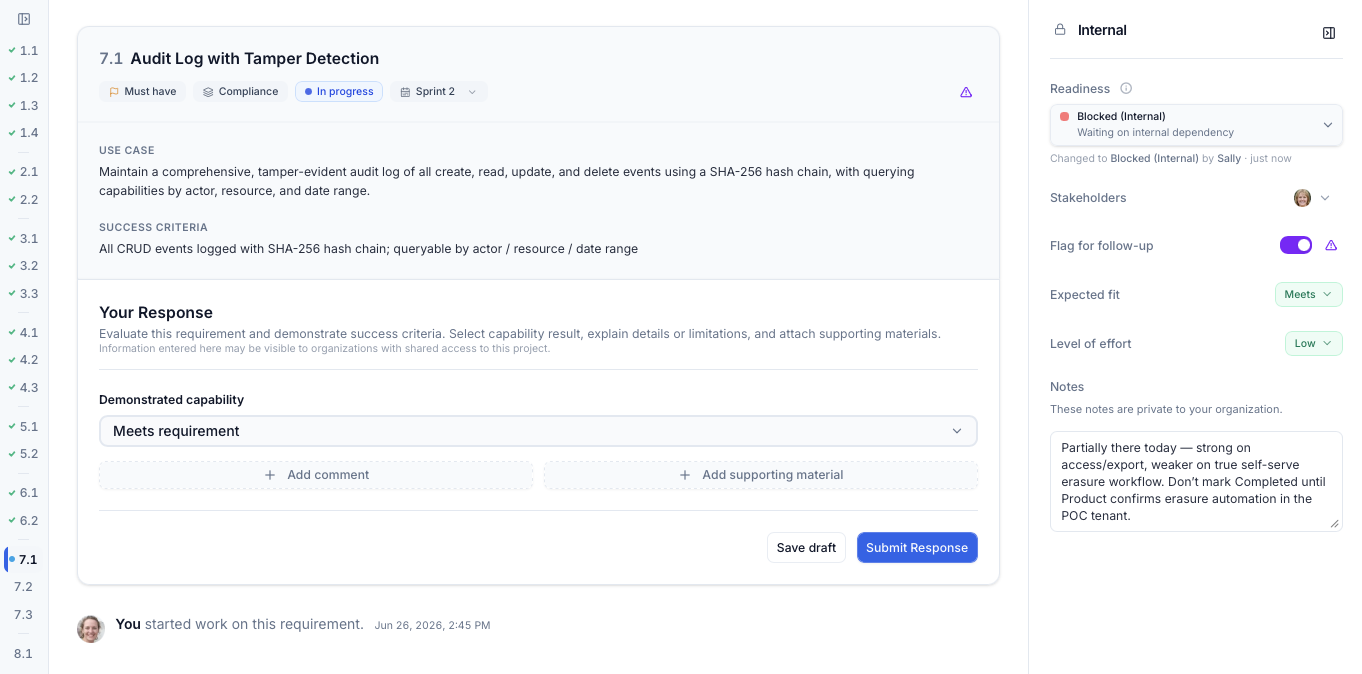Click the Your Response heading
Screen dimensions: 1362x674
(156, 313)
